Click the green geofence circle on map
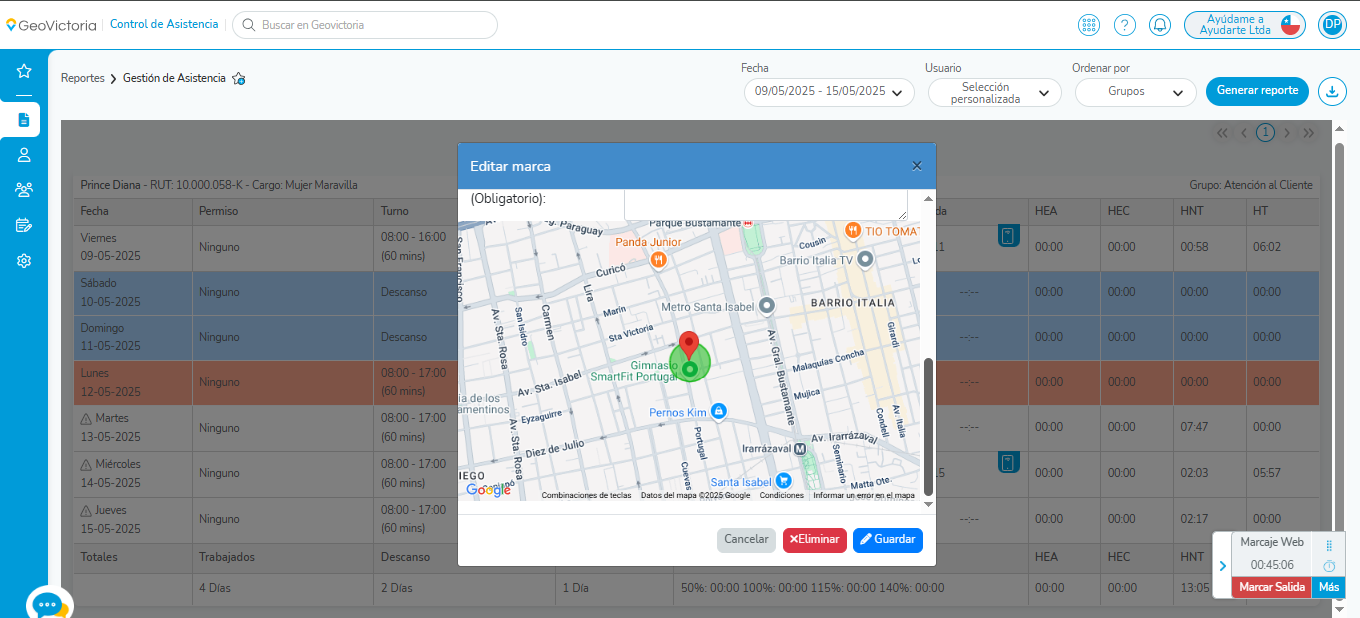 coord(688,363)
